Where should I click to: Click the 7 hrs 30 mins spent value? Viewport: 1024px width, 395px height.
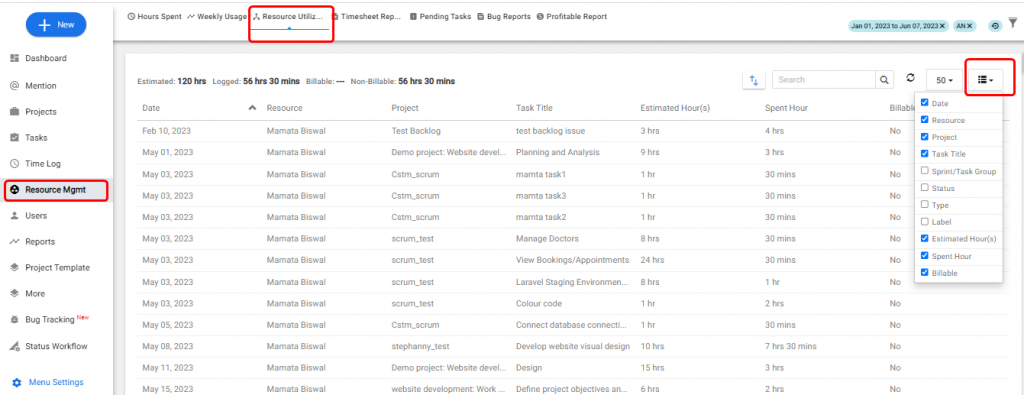[x=790, y=346]
